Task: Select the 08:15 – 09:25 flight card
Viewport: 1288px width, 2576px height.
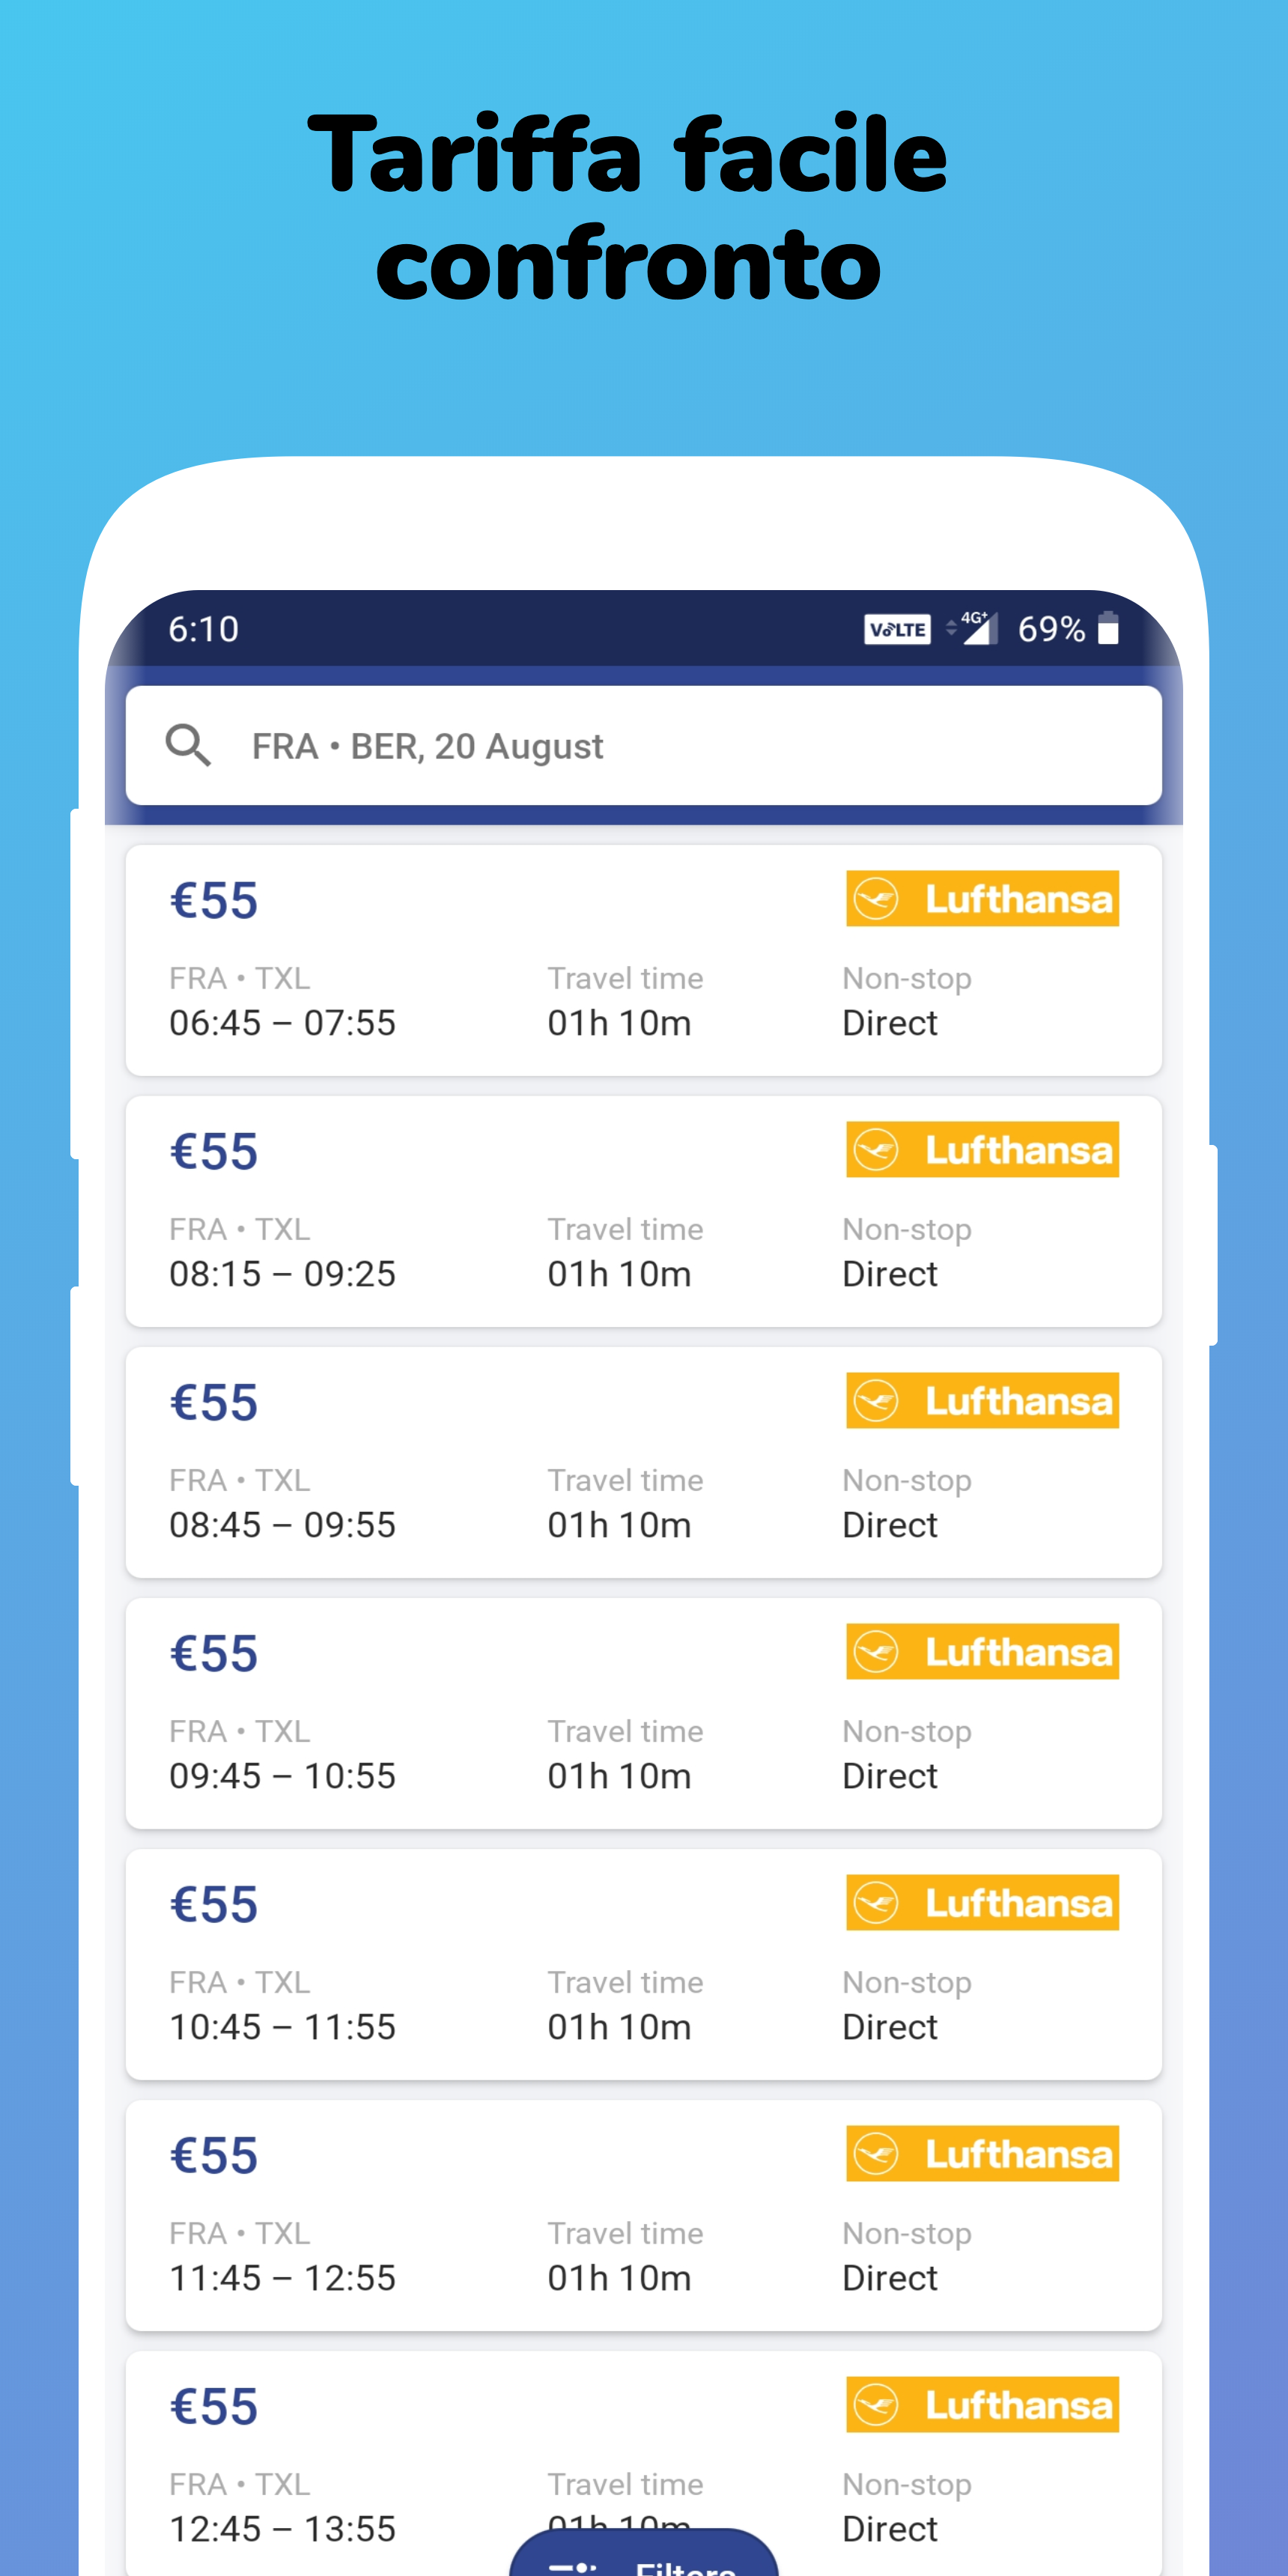Action: point(643,1212)
